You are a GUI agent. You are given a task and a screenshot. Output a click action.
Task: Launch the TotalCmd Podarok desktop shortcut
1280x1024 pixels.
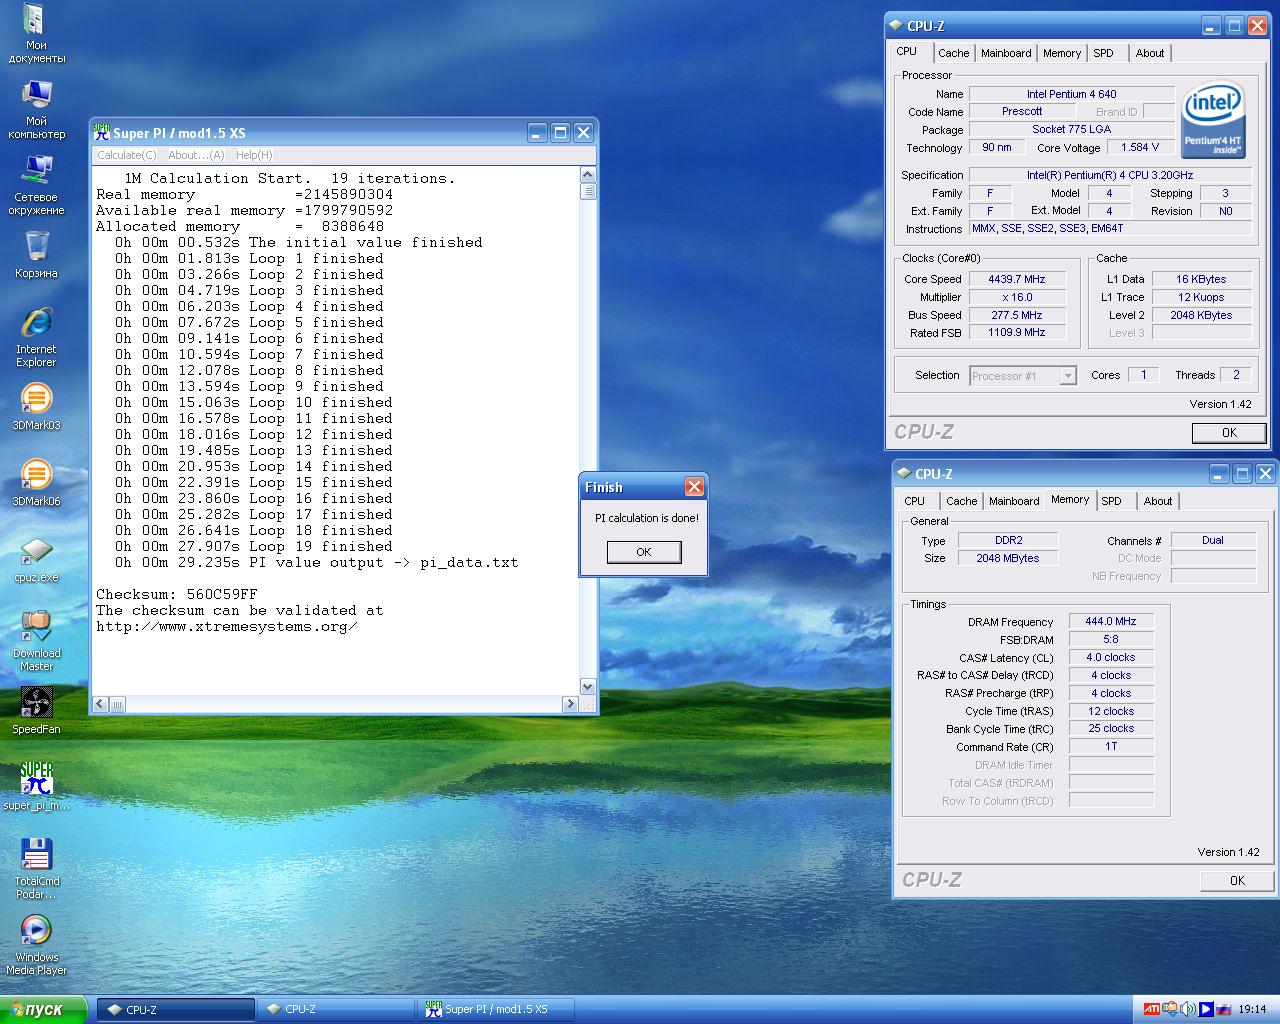tap(36, 868)
